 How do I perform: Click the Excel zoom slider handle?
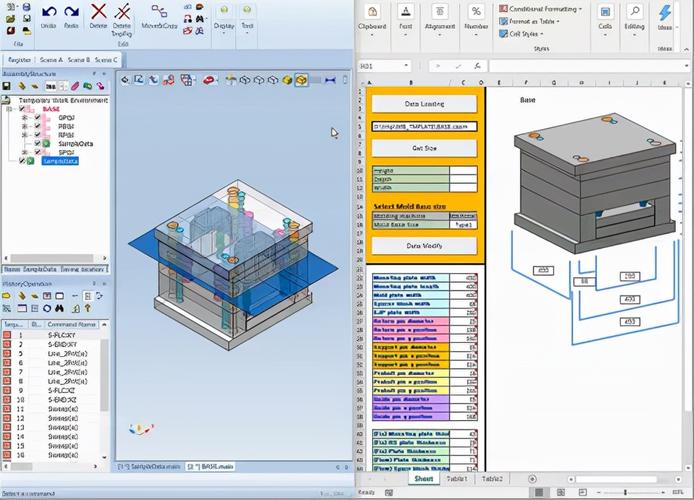click(x=625, y=492)
